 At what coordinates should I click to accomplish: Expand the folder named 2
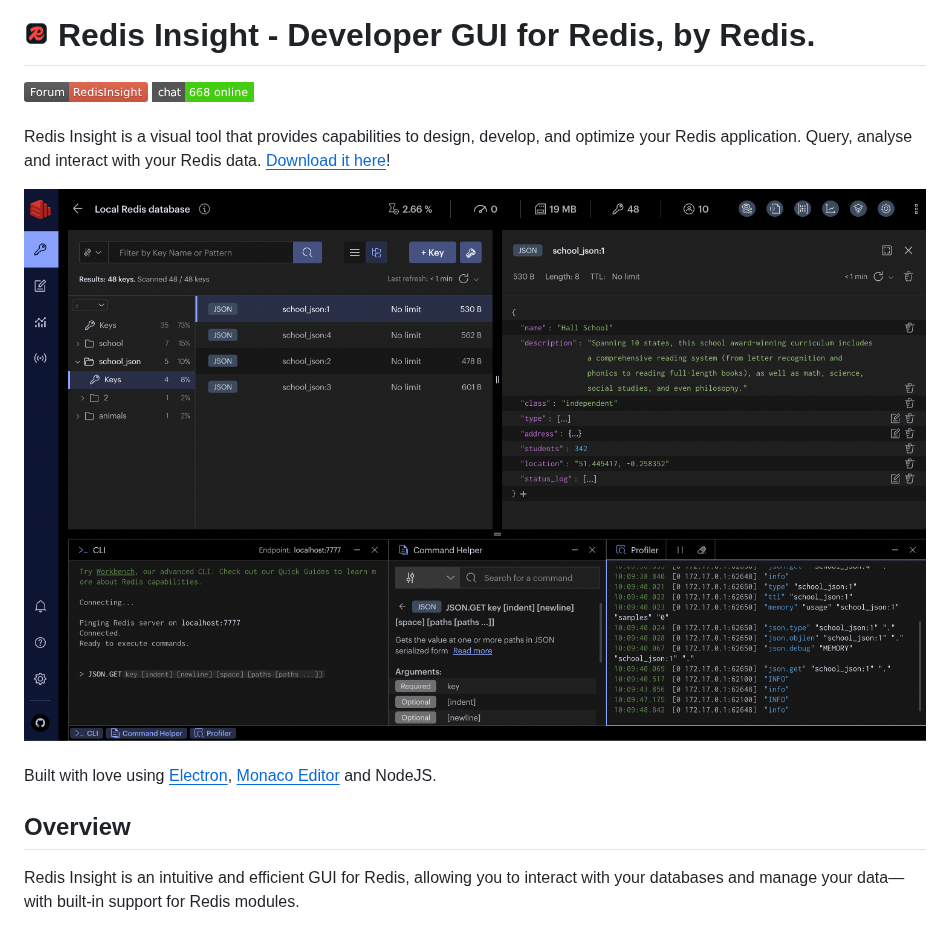[x=83, y=398]
